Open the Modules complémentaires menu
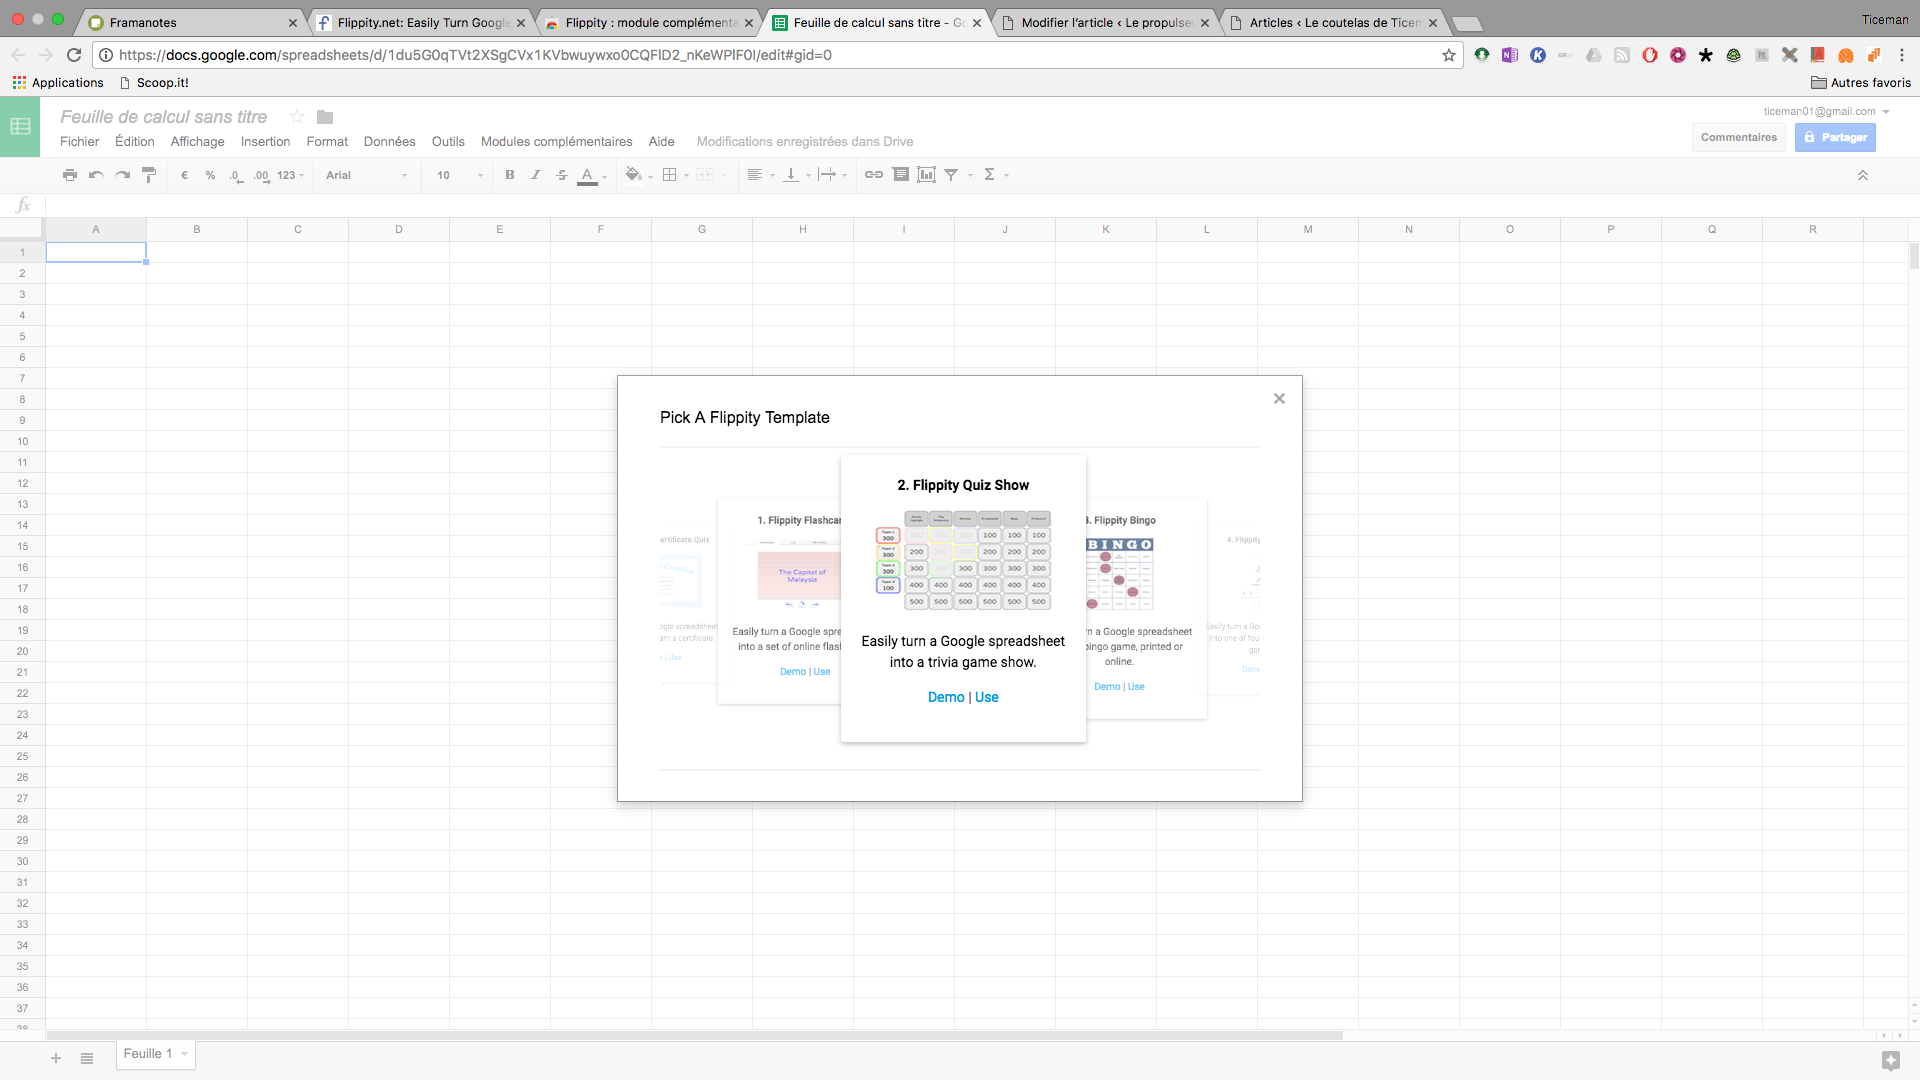Image resolution: width=1920 pixels, height=1080 pixels. (x=556, y=142)
